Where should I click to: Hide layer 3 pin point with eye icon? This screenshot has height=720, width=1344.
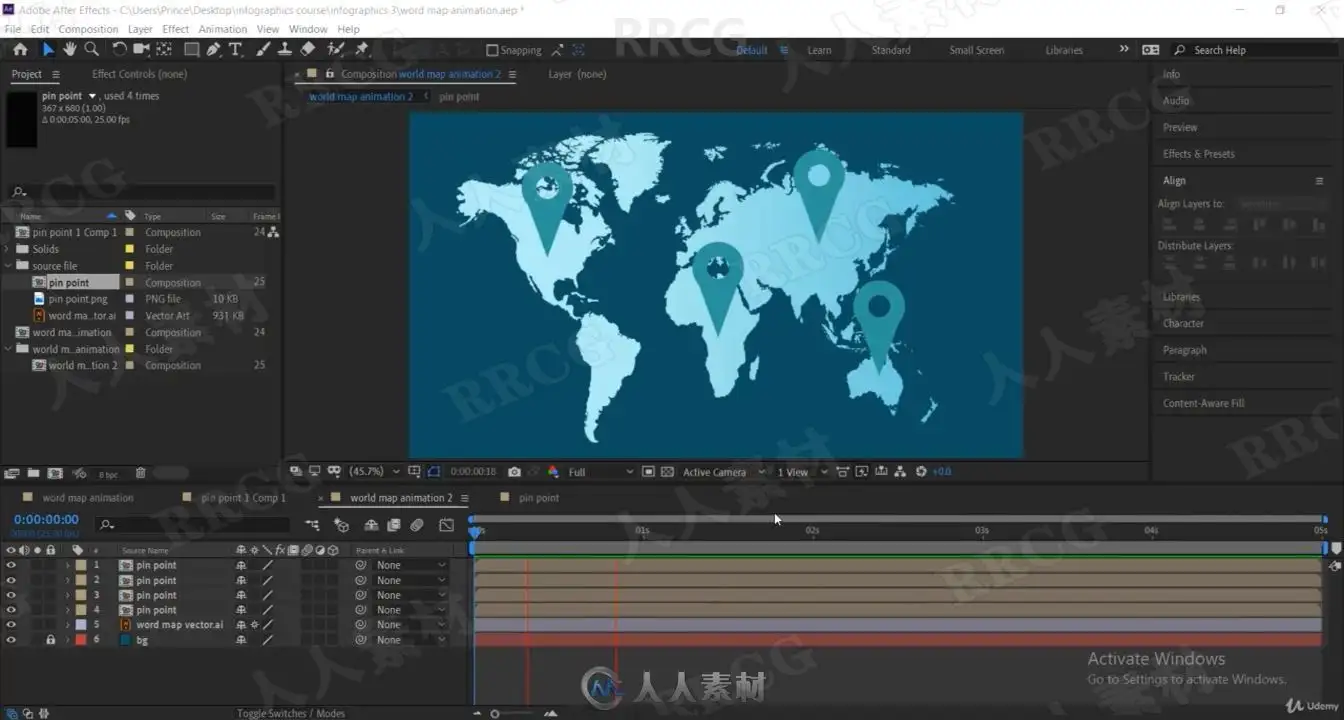(11, 595)
